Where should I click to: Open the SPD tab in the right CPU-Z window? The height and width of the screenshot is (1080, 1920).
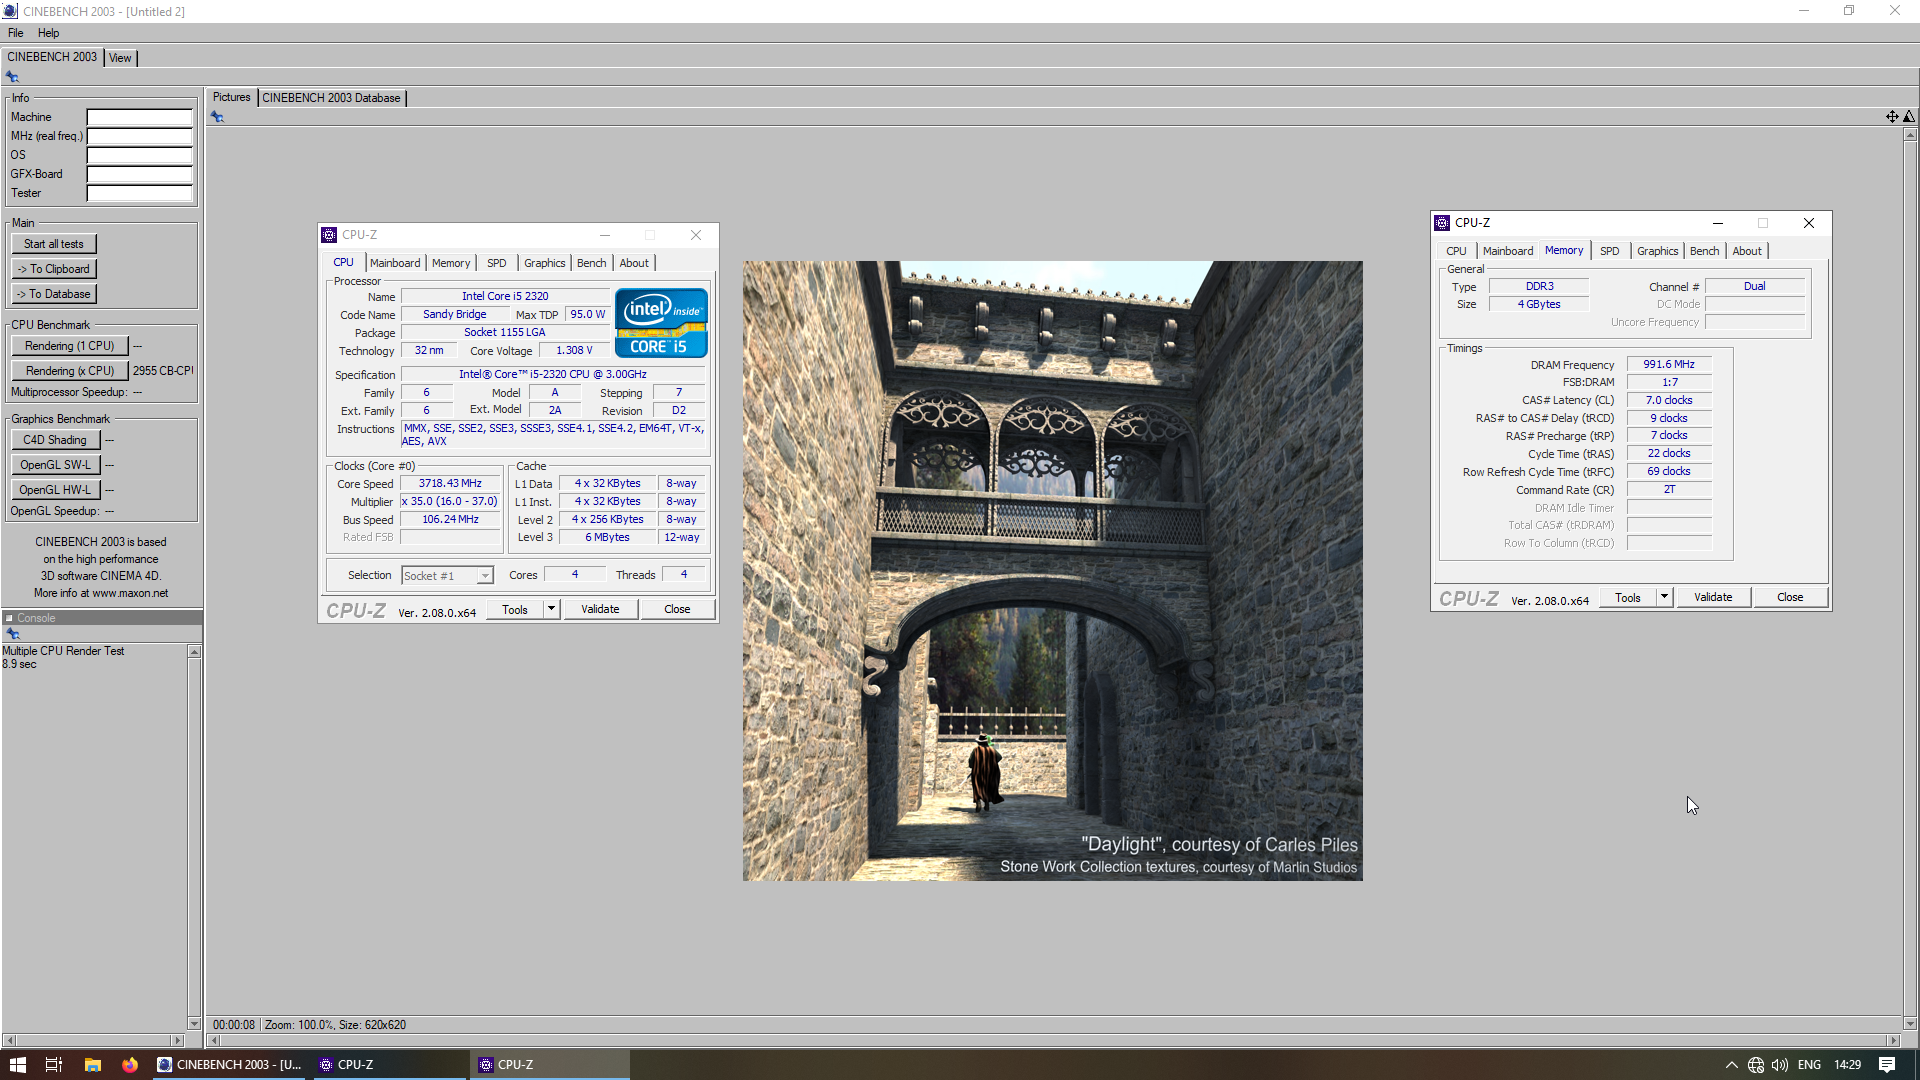(x=1610, y=251)
